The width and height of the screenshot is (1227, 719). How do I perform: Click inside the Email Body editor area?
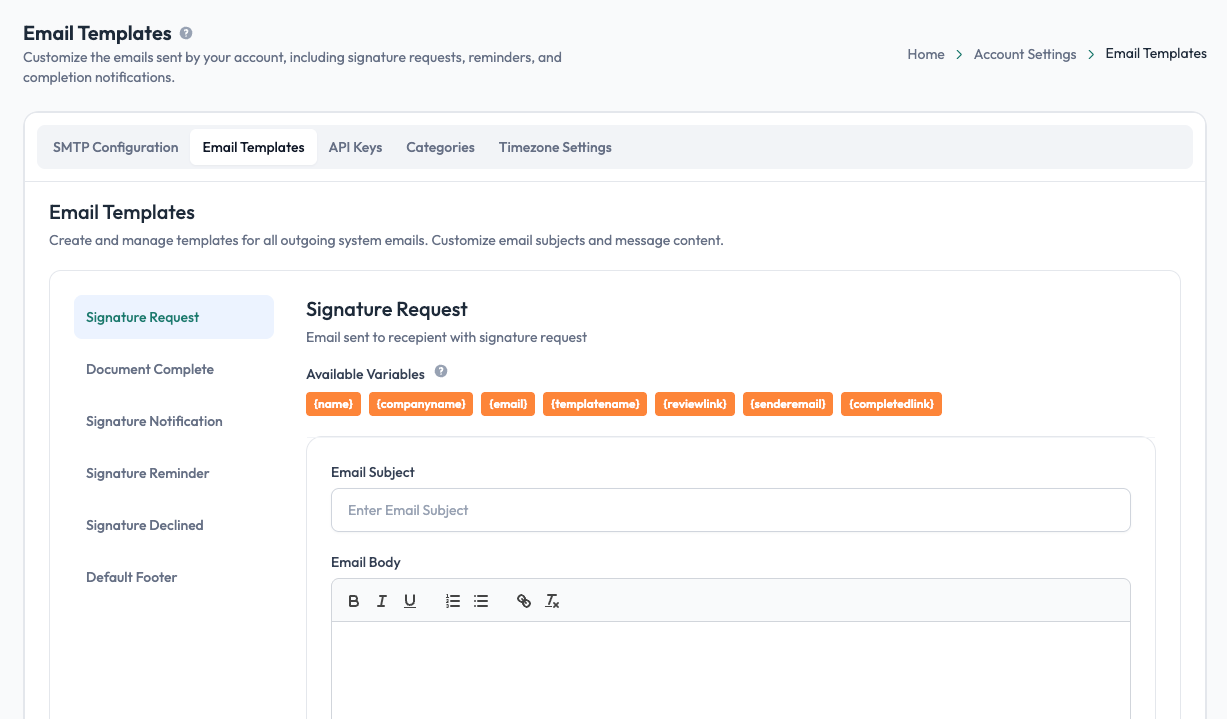click(x=731, y=670)
